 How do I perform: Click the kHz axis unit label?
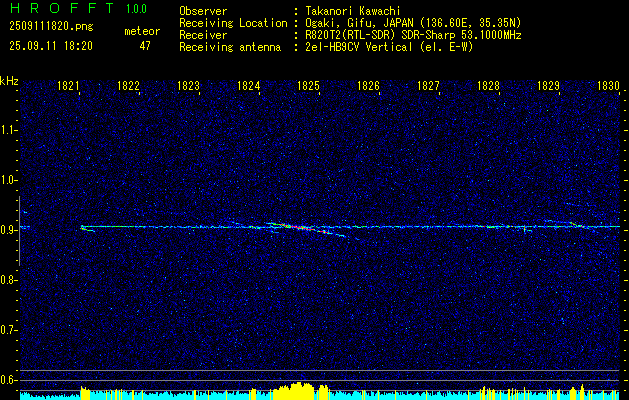pyautogui.click(x=9, y=81)
